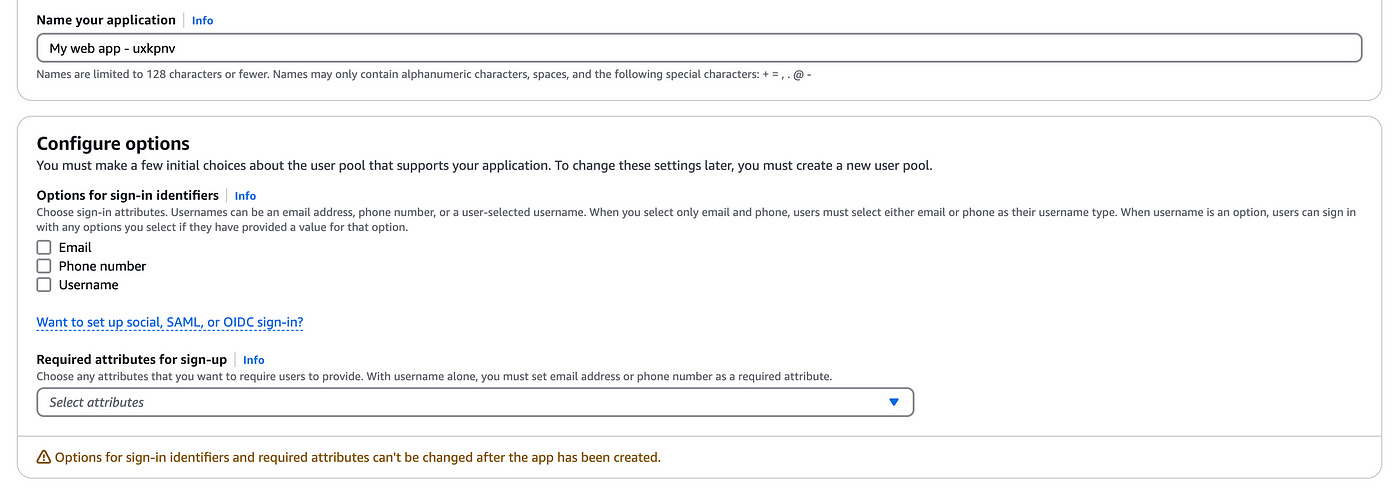Enable the Email sign-in checkbox
The height and width of the screenshot is (489, 1400).
(x=44, y=247)
